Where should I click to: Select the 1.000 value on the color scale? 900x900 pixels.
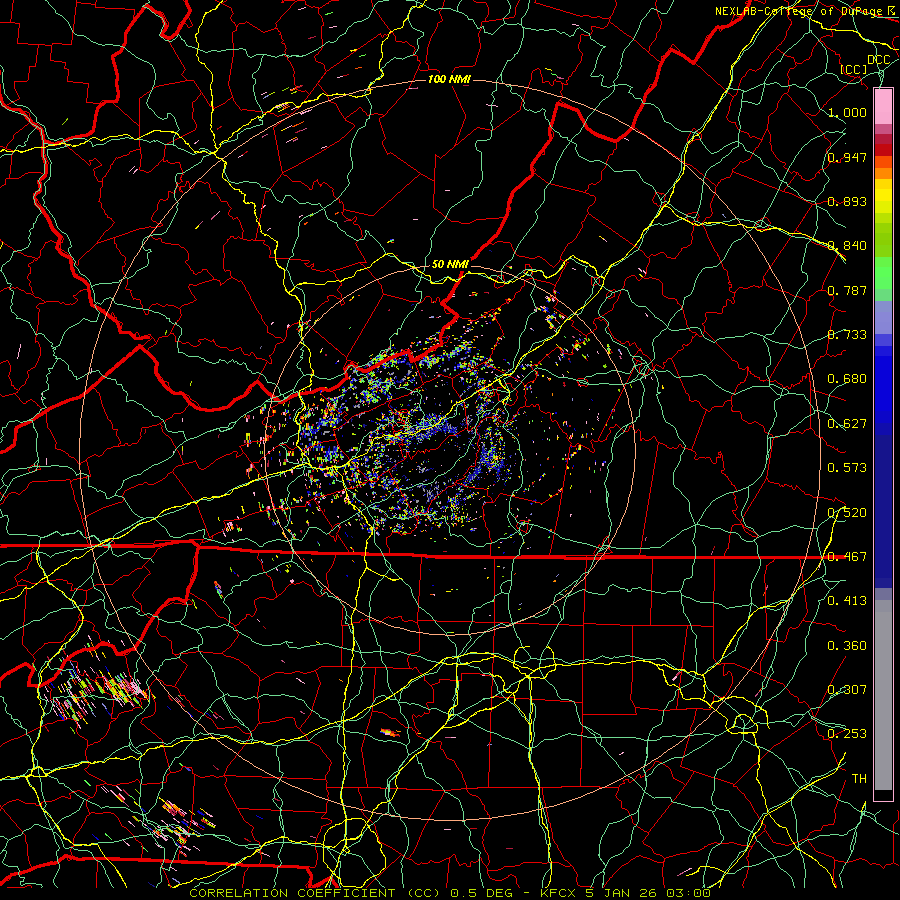pos(847,112)
